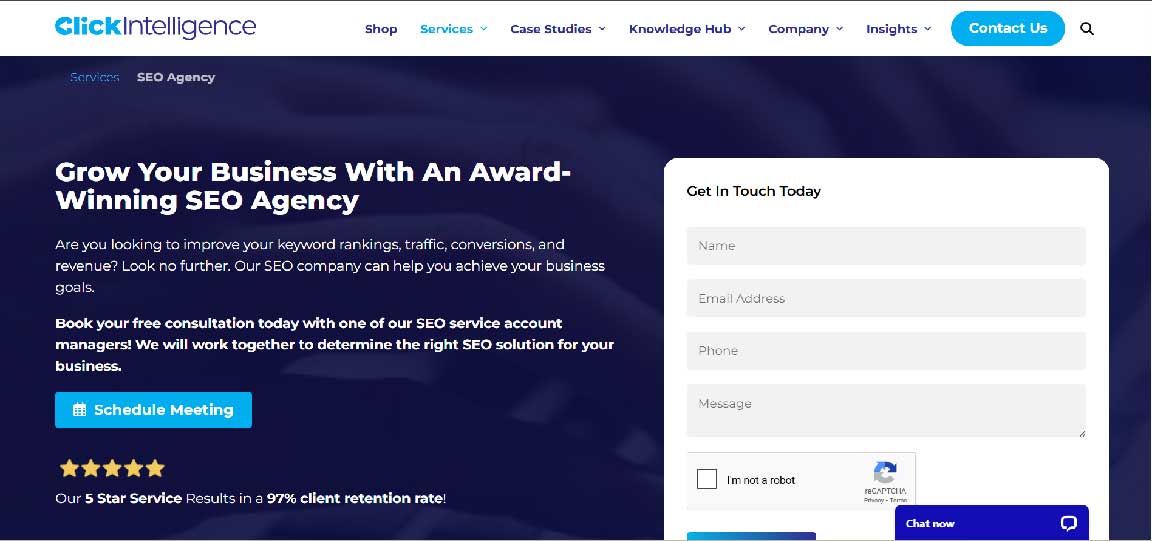Expand the Case Studies dropdown
1152x541 pixels.
coord(557,29)
